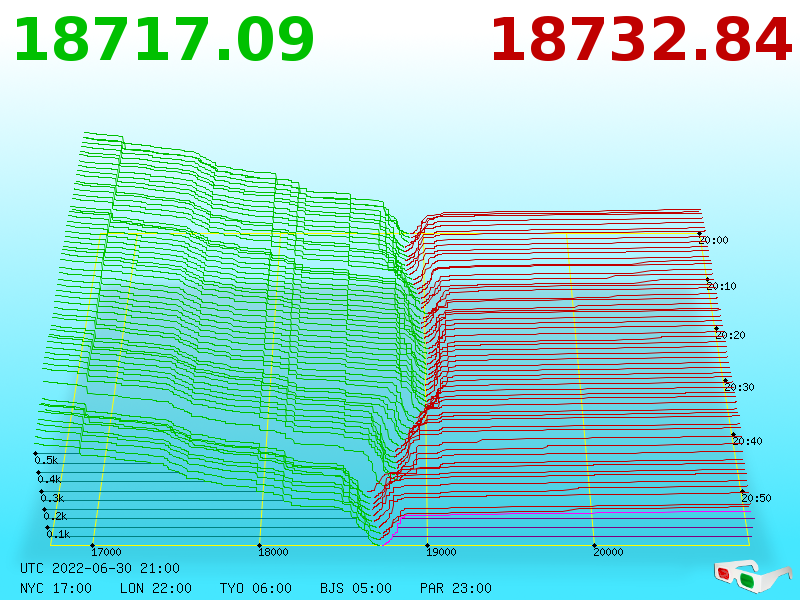Viewport: 800px width, 600px height.
Task: Click the 20:30 time axis marker
Action: point(739,387)
